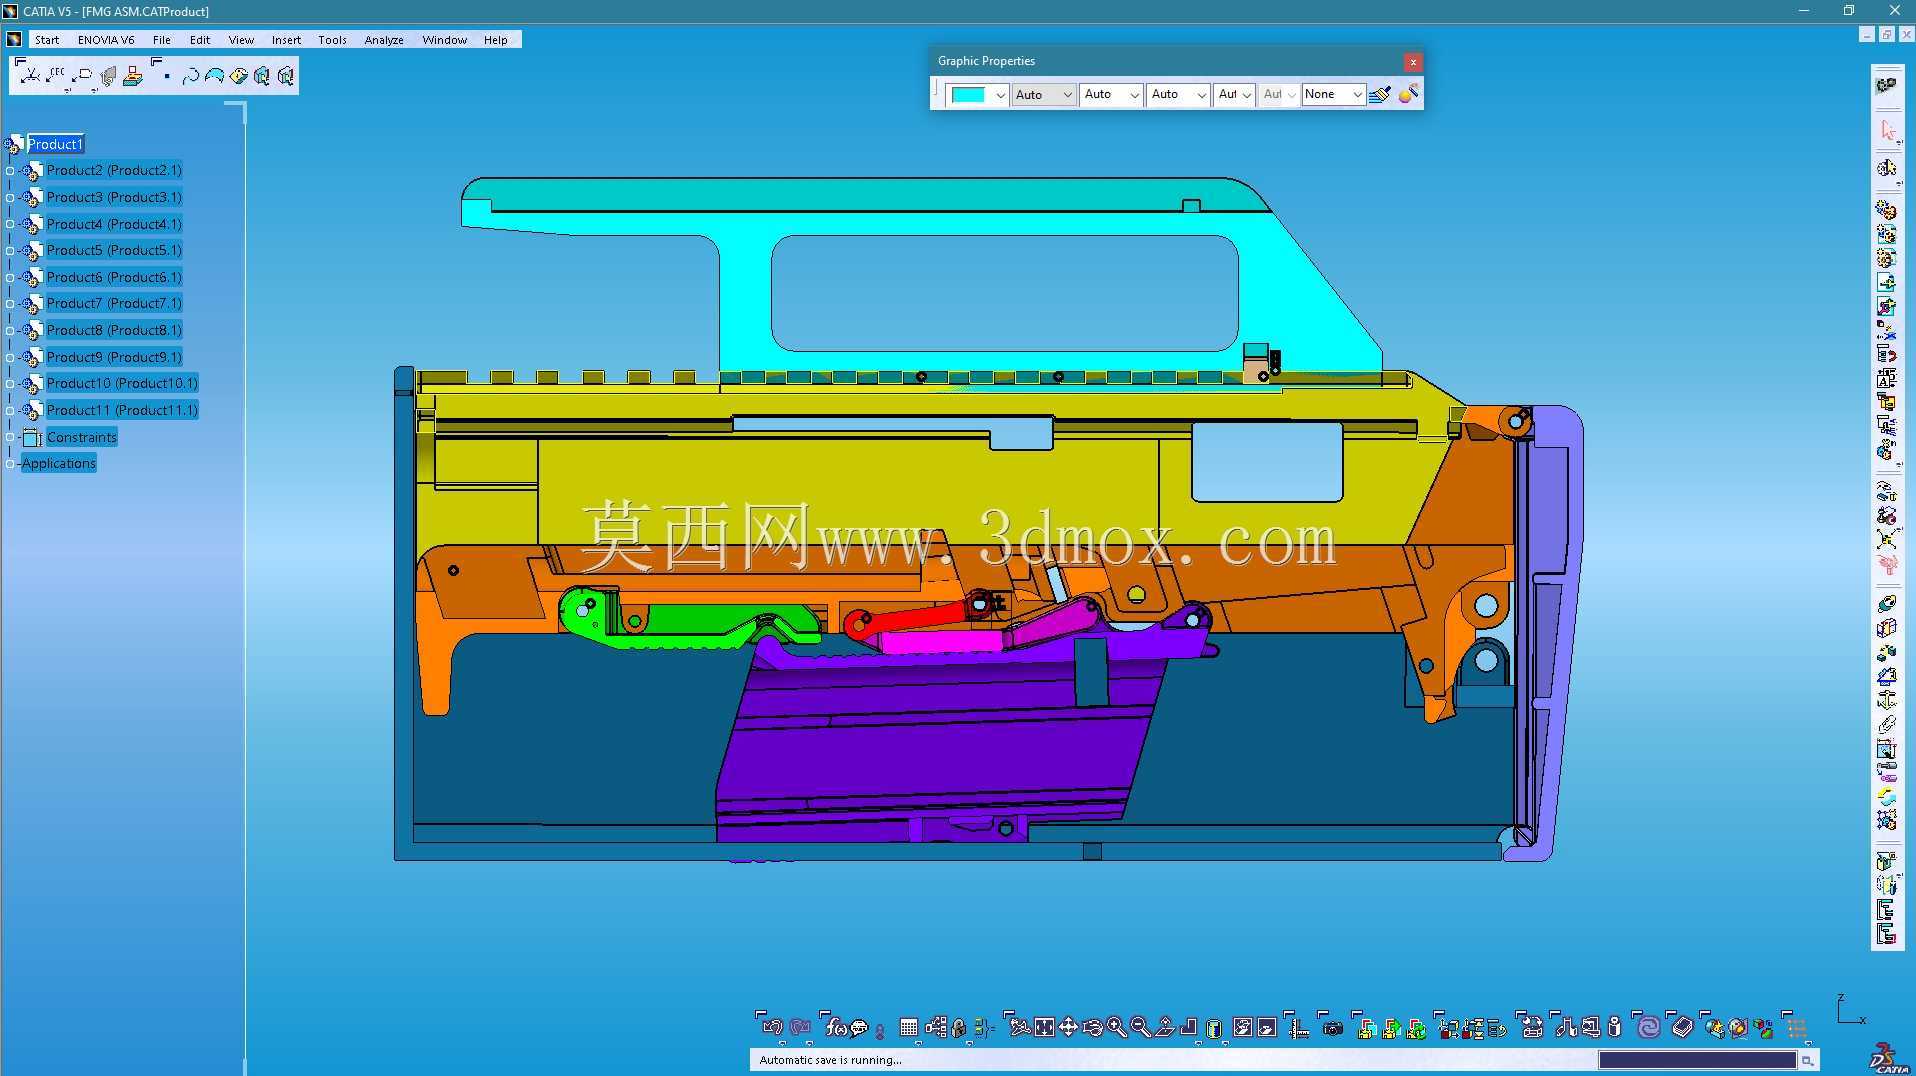
Task: Open the ENOVIA V6 menu
Action: [x=106, y=40]
